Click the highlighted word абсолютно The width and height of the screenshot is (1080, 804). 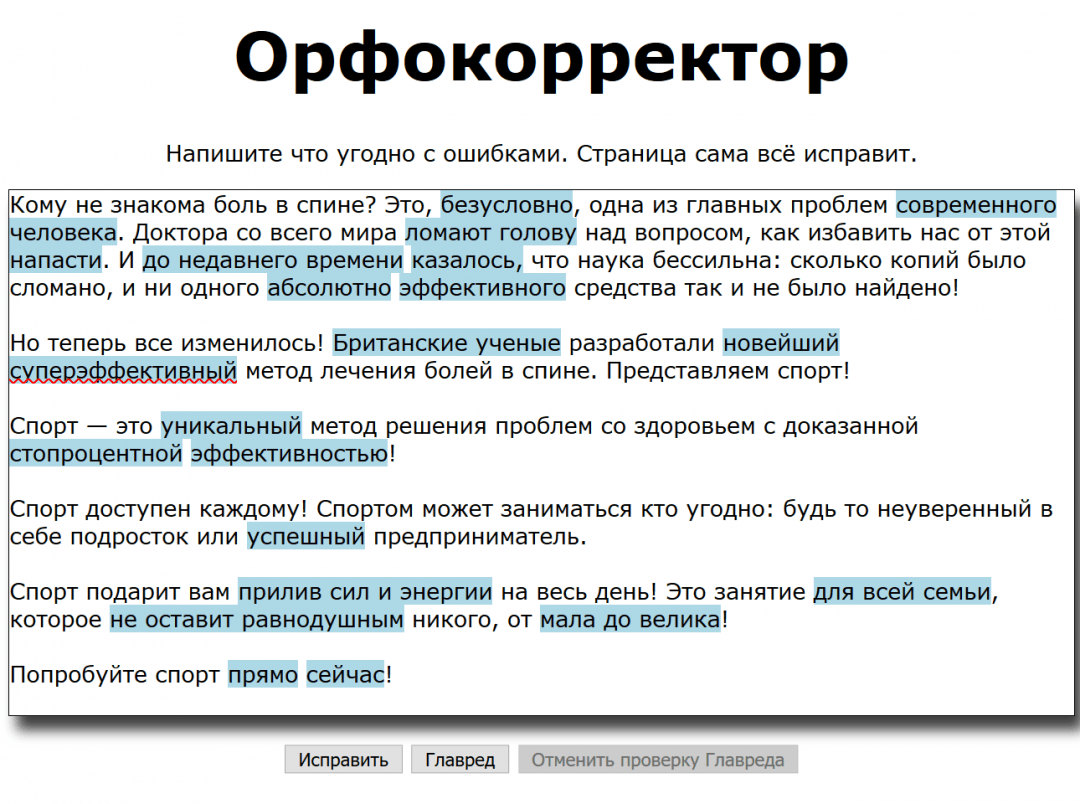[x=329, y=289]
